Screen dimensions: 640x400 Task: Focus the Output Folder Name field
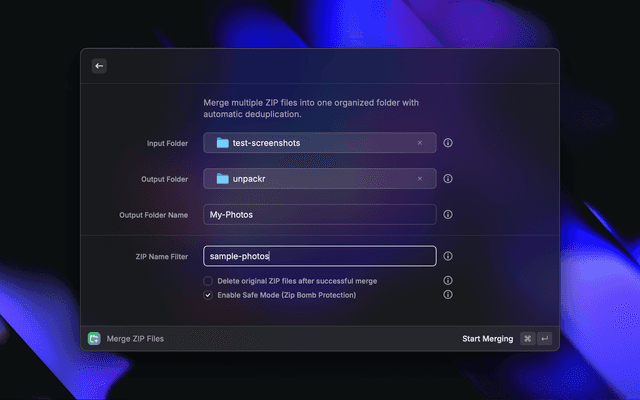[319, 215]
